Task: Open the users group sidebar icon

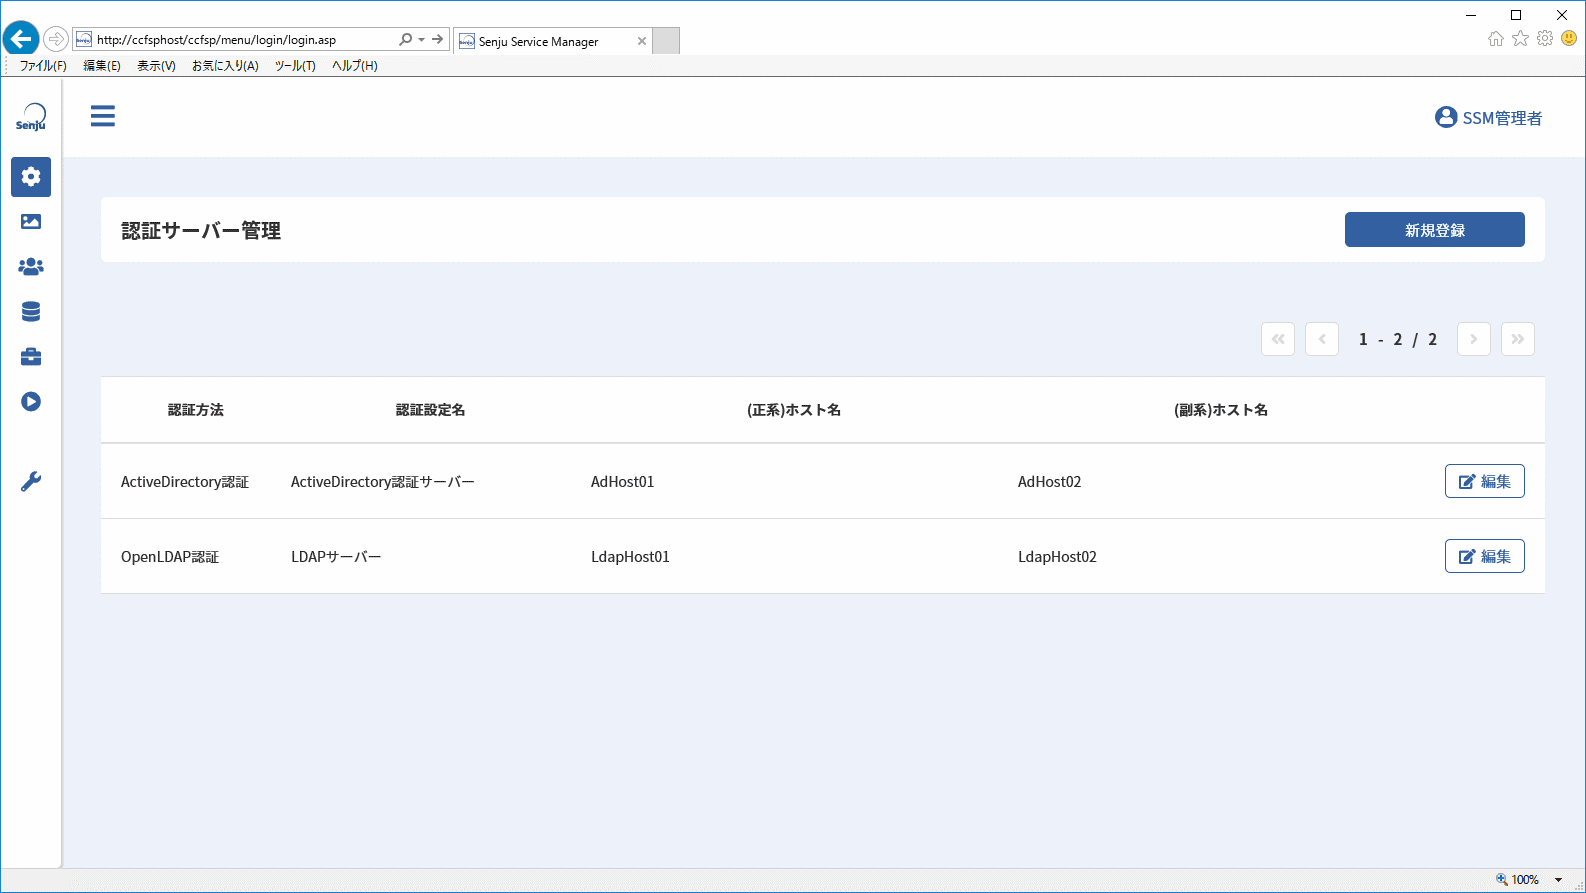Action: (x=31, y=267)
